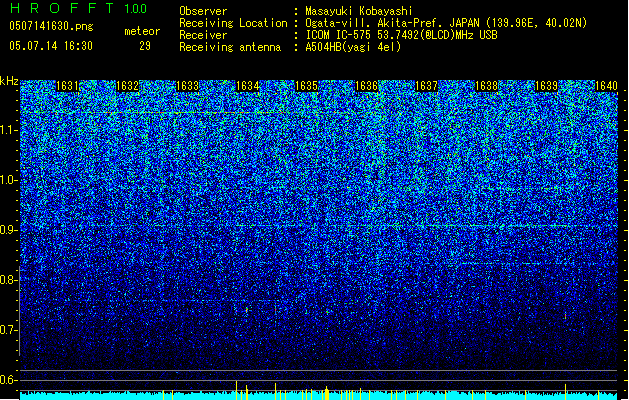Click the 1.0 kHz axis label
The width and height of the screenshot is (629, 400).
(x=8, y=180)
